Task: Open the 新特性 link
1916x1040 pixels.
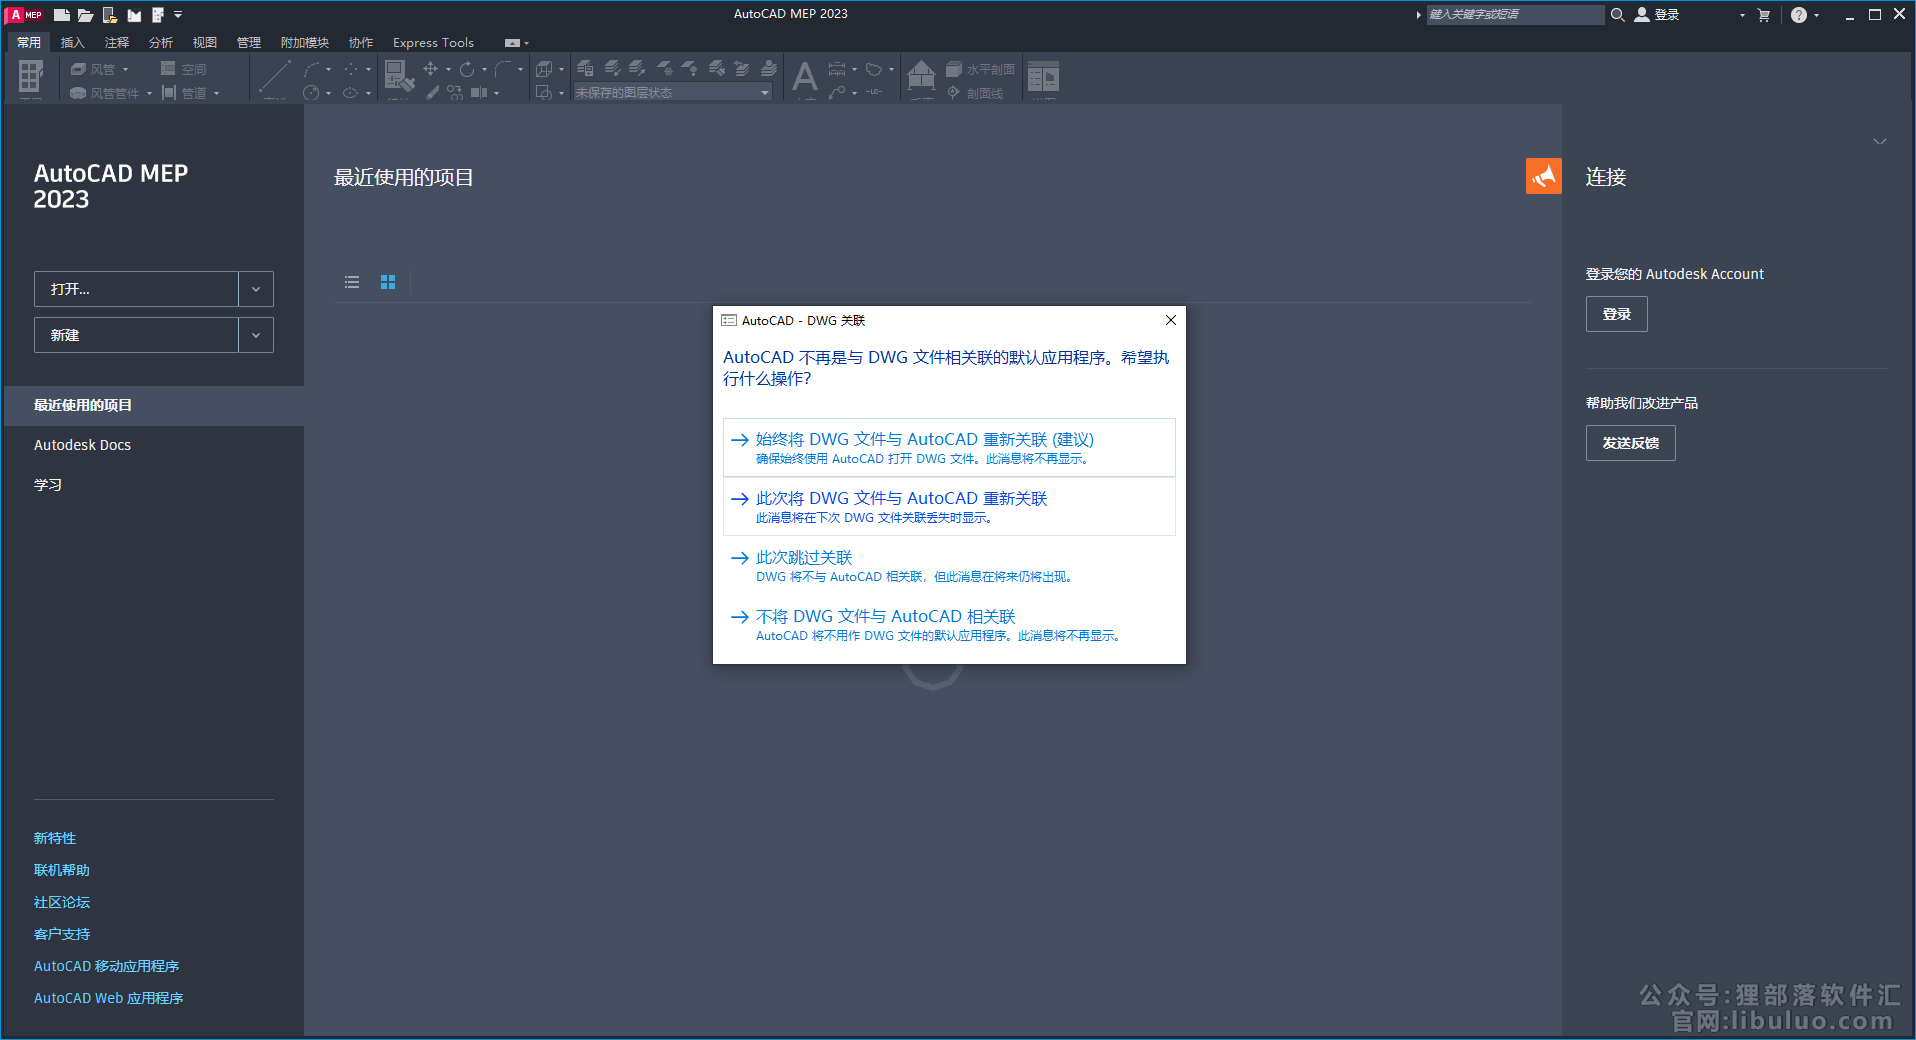Action: (55, 838)
